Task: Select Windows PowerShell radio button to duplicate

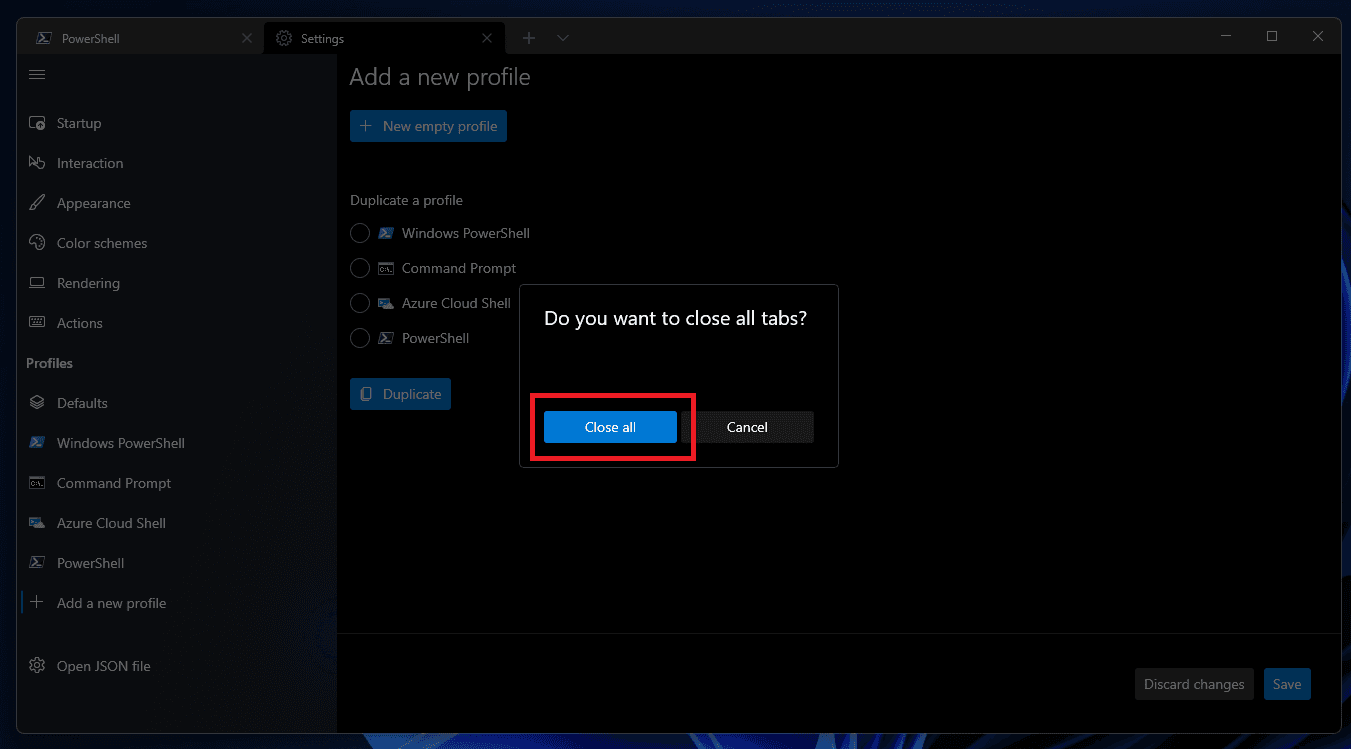Action: point(360,233)
